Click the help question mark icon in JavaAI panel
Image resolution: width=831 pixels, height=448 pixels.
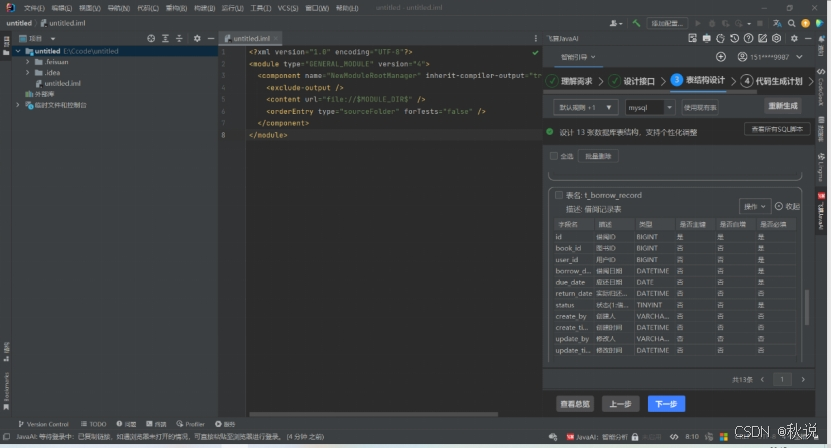point(748,38)
